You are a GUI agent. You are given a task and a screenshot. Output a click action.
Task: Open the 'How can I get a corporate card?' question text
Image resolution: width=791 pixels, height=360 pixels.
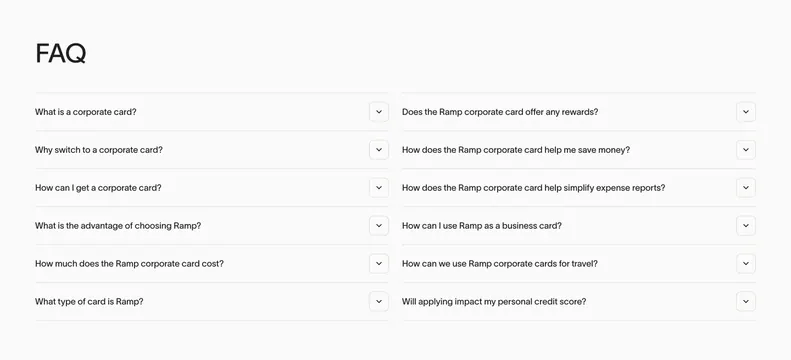[x=98, y=188]
